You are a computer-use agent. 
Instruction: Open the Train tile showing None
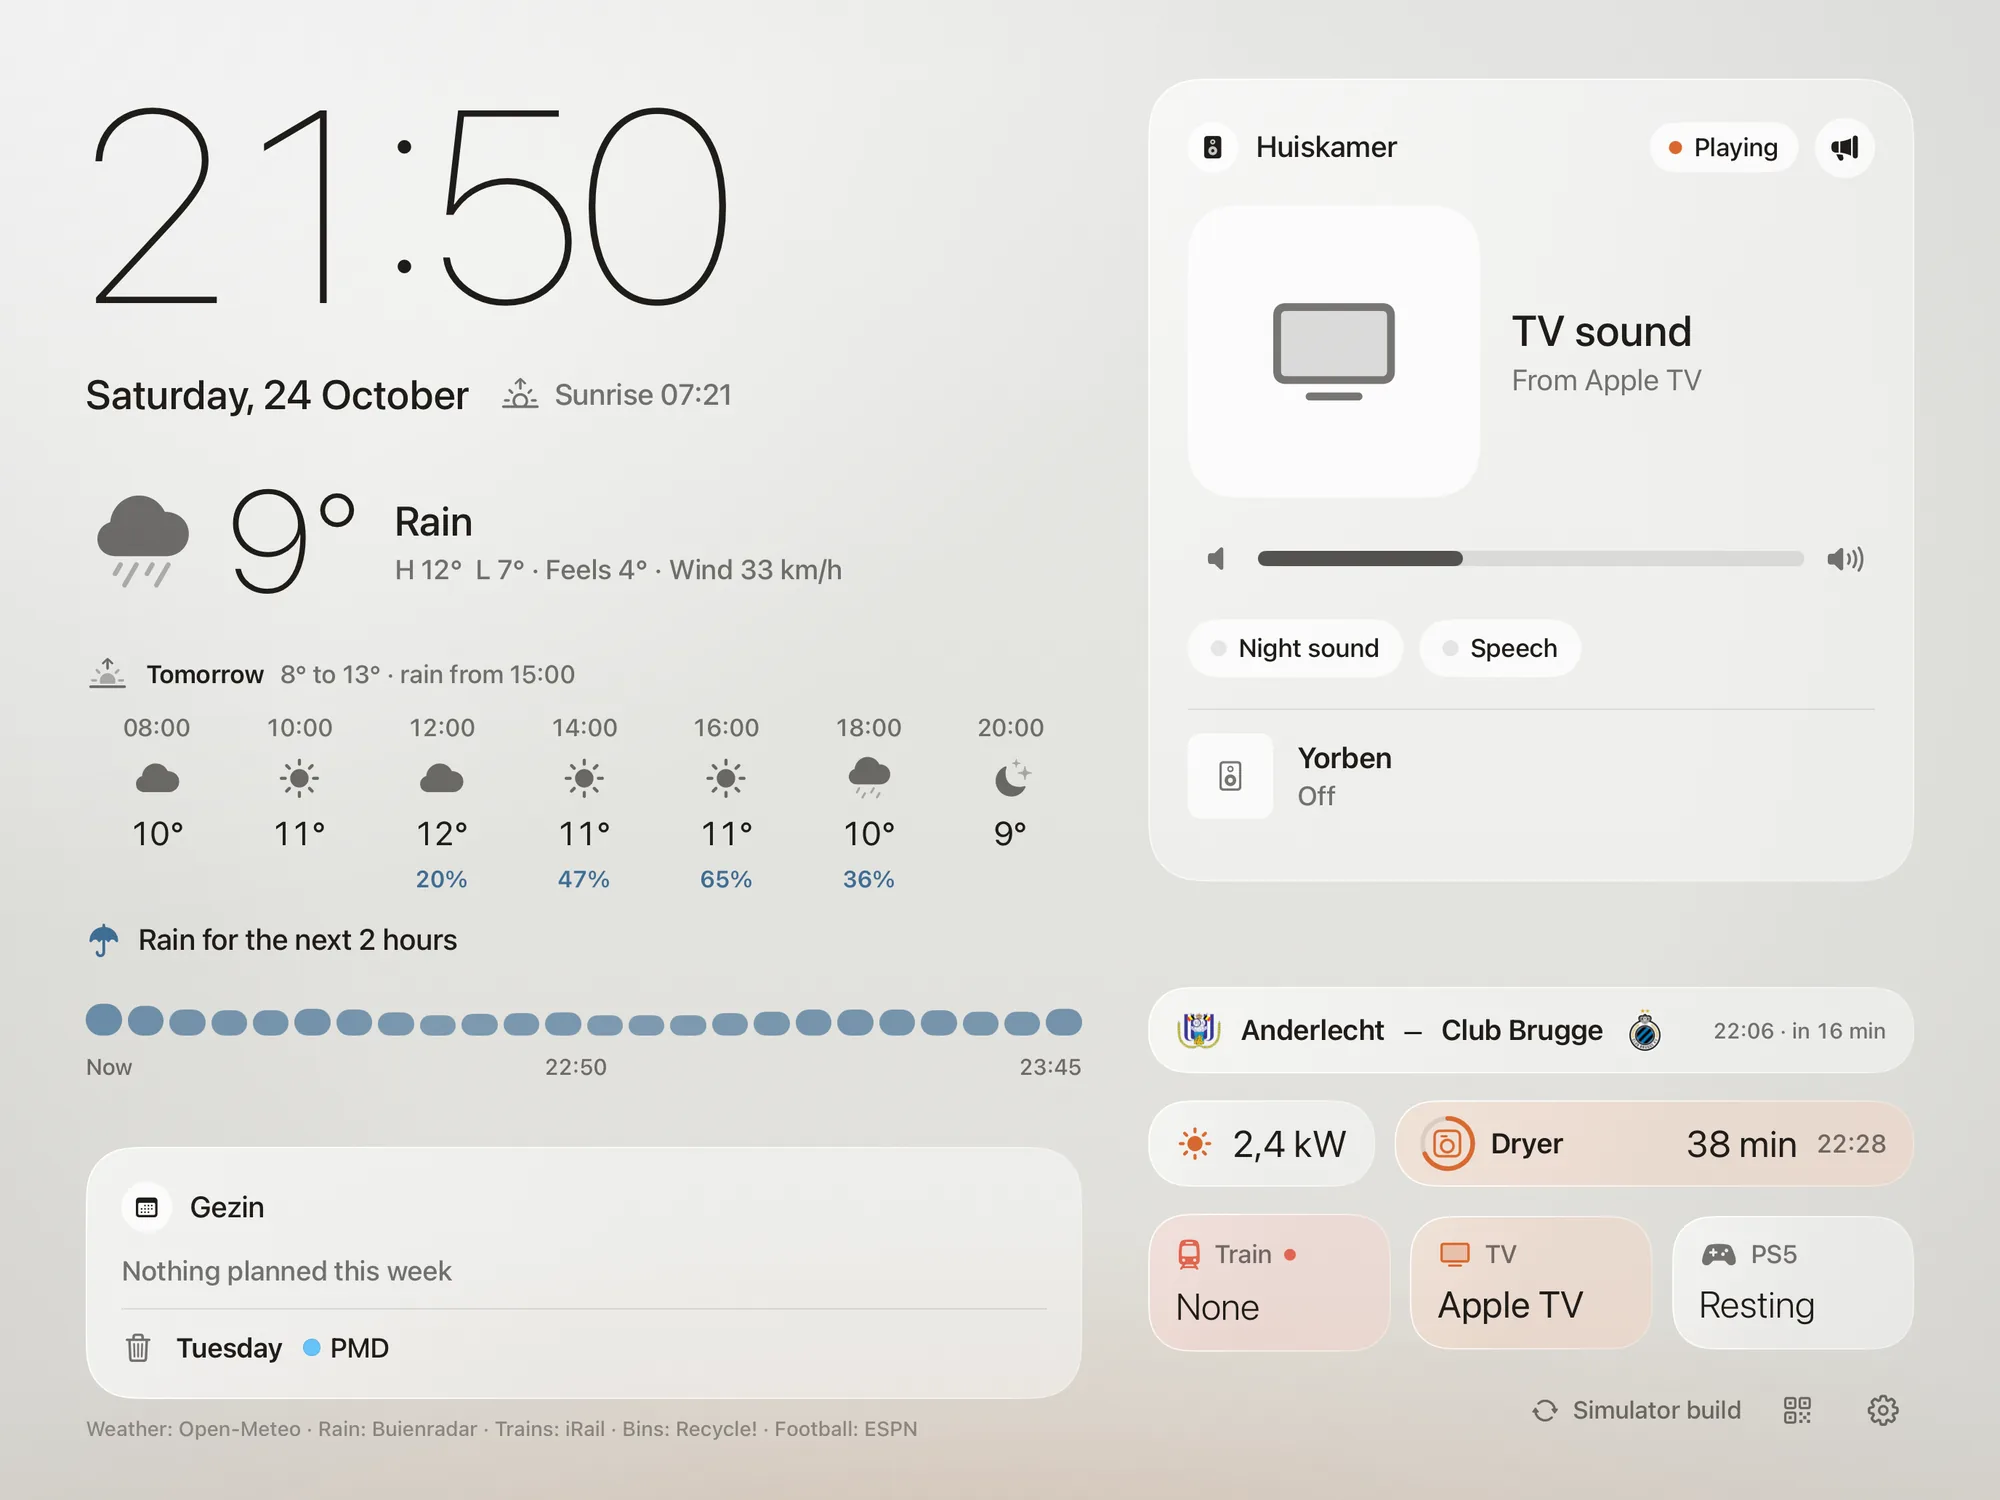[1269, 1282]
